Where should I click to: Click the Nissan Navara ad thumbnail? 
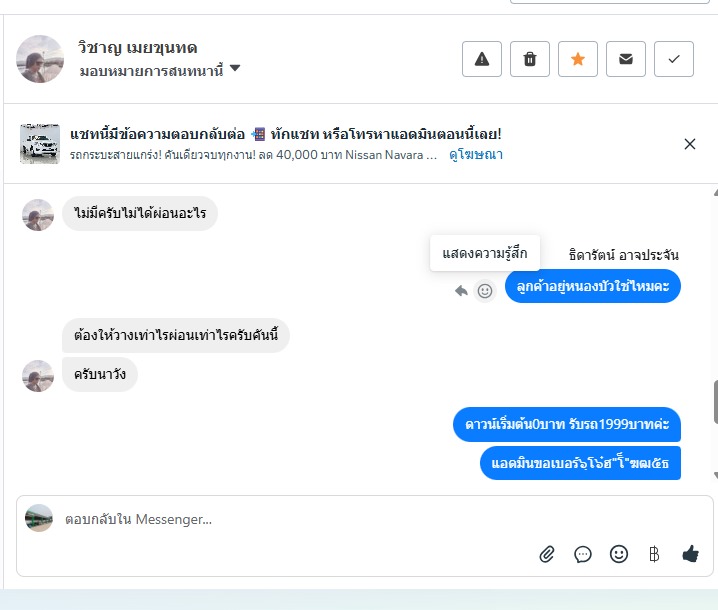click(40, 144)
